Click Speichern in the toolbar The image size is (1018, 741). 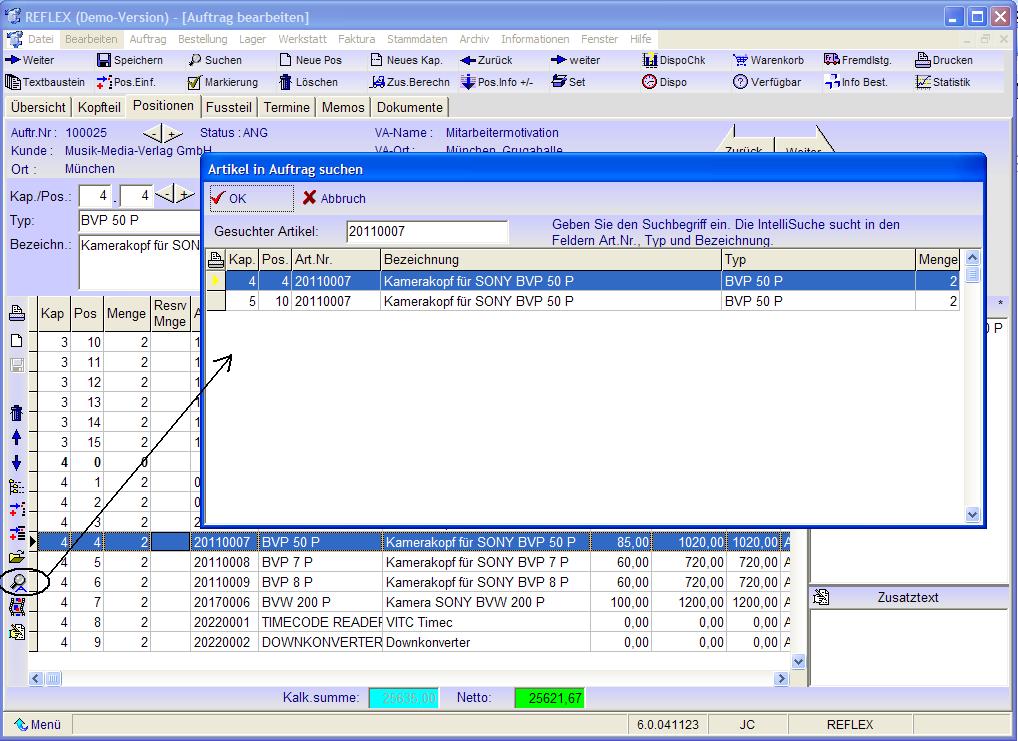coord(130,60)
